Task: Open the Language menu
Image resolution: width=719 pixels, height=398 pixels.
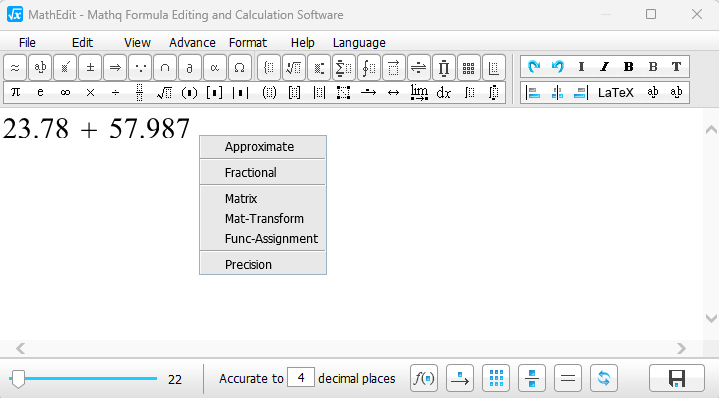Action: [359, 43]
